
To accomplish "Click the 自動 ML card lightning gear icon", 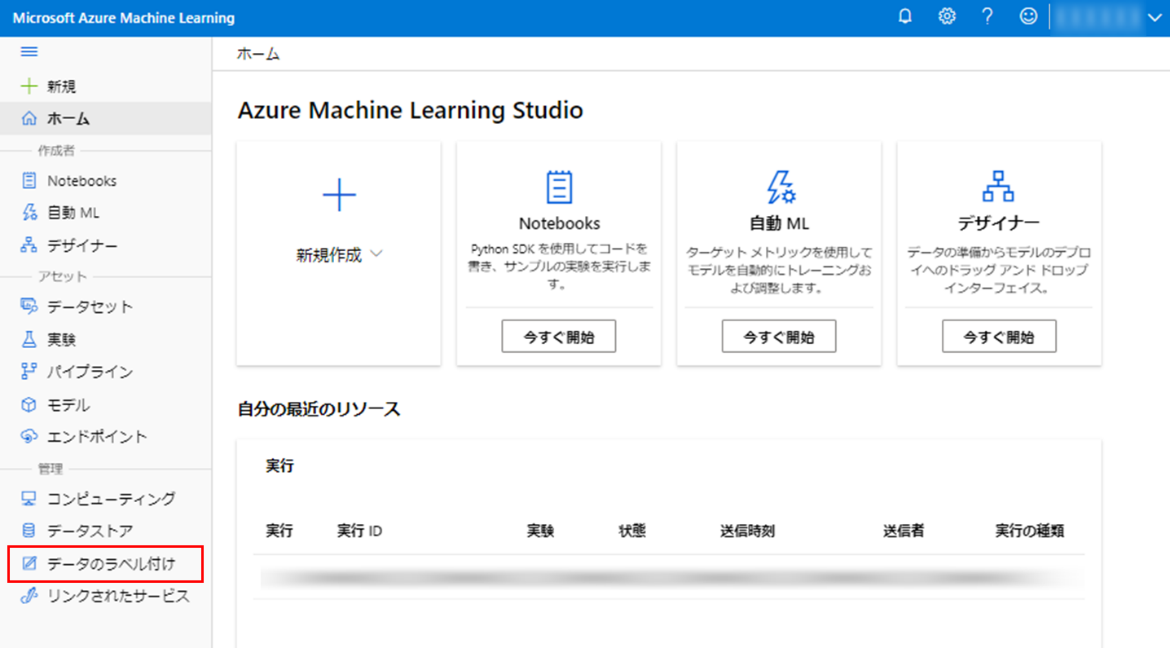I will (x=780, y=187).
